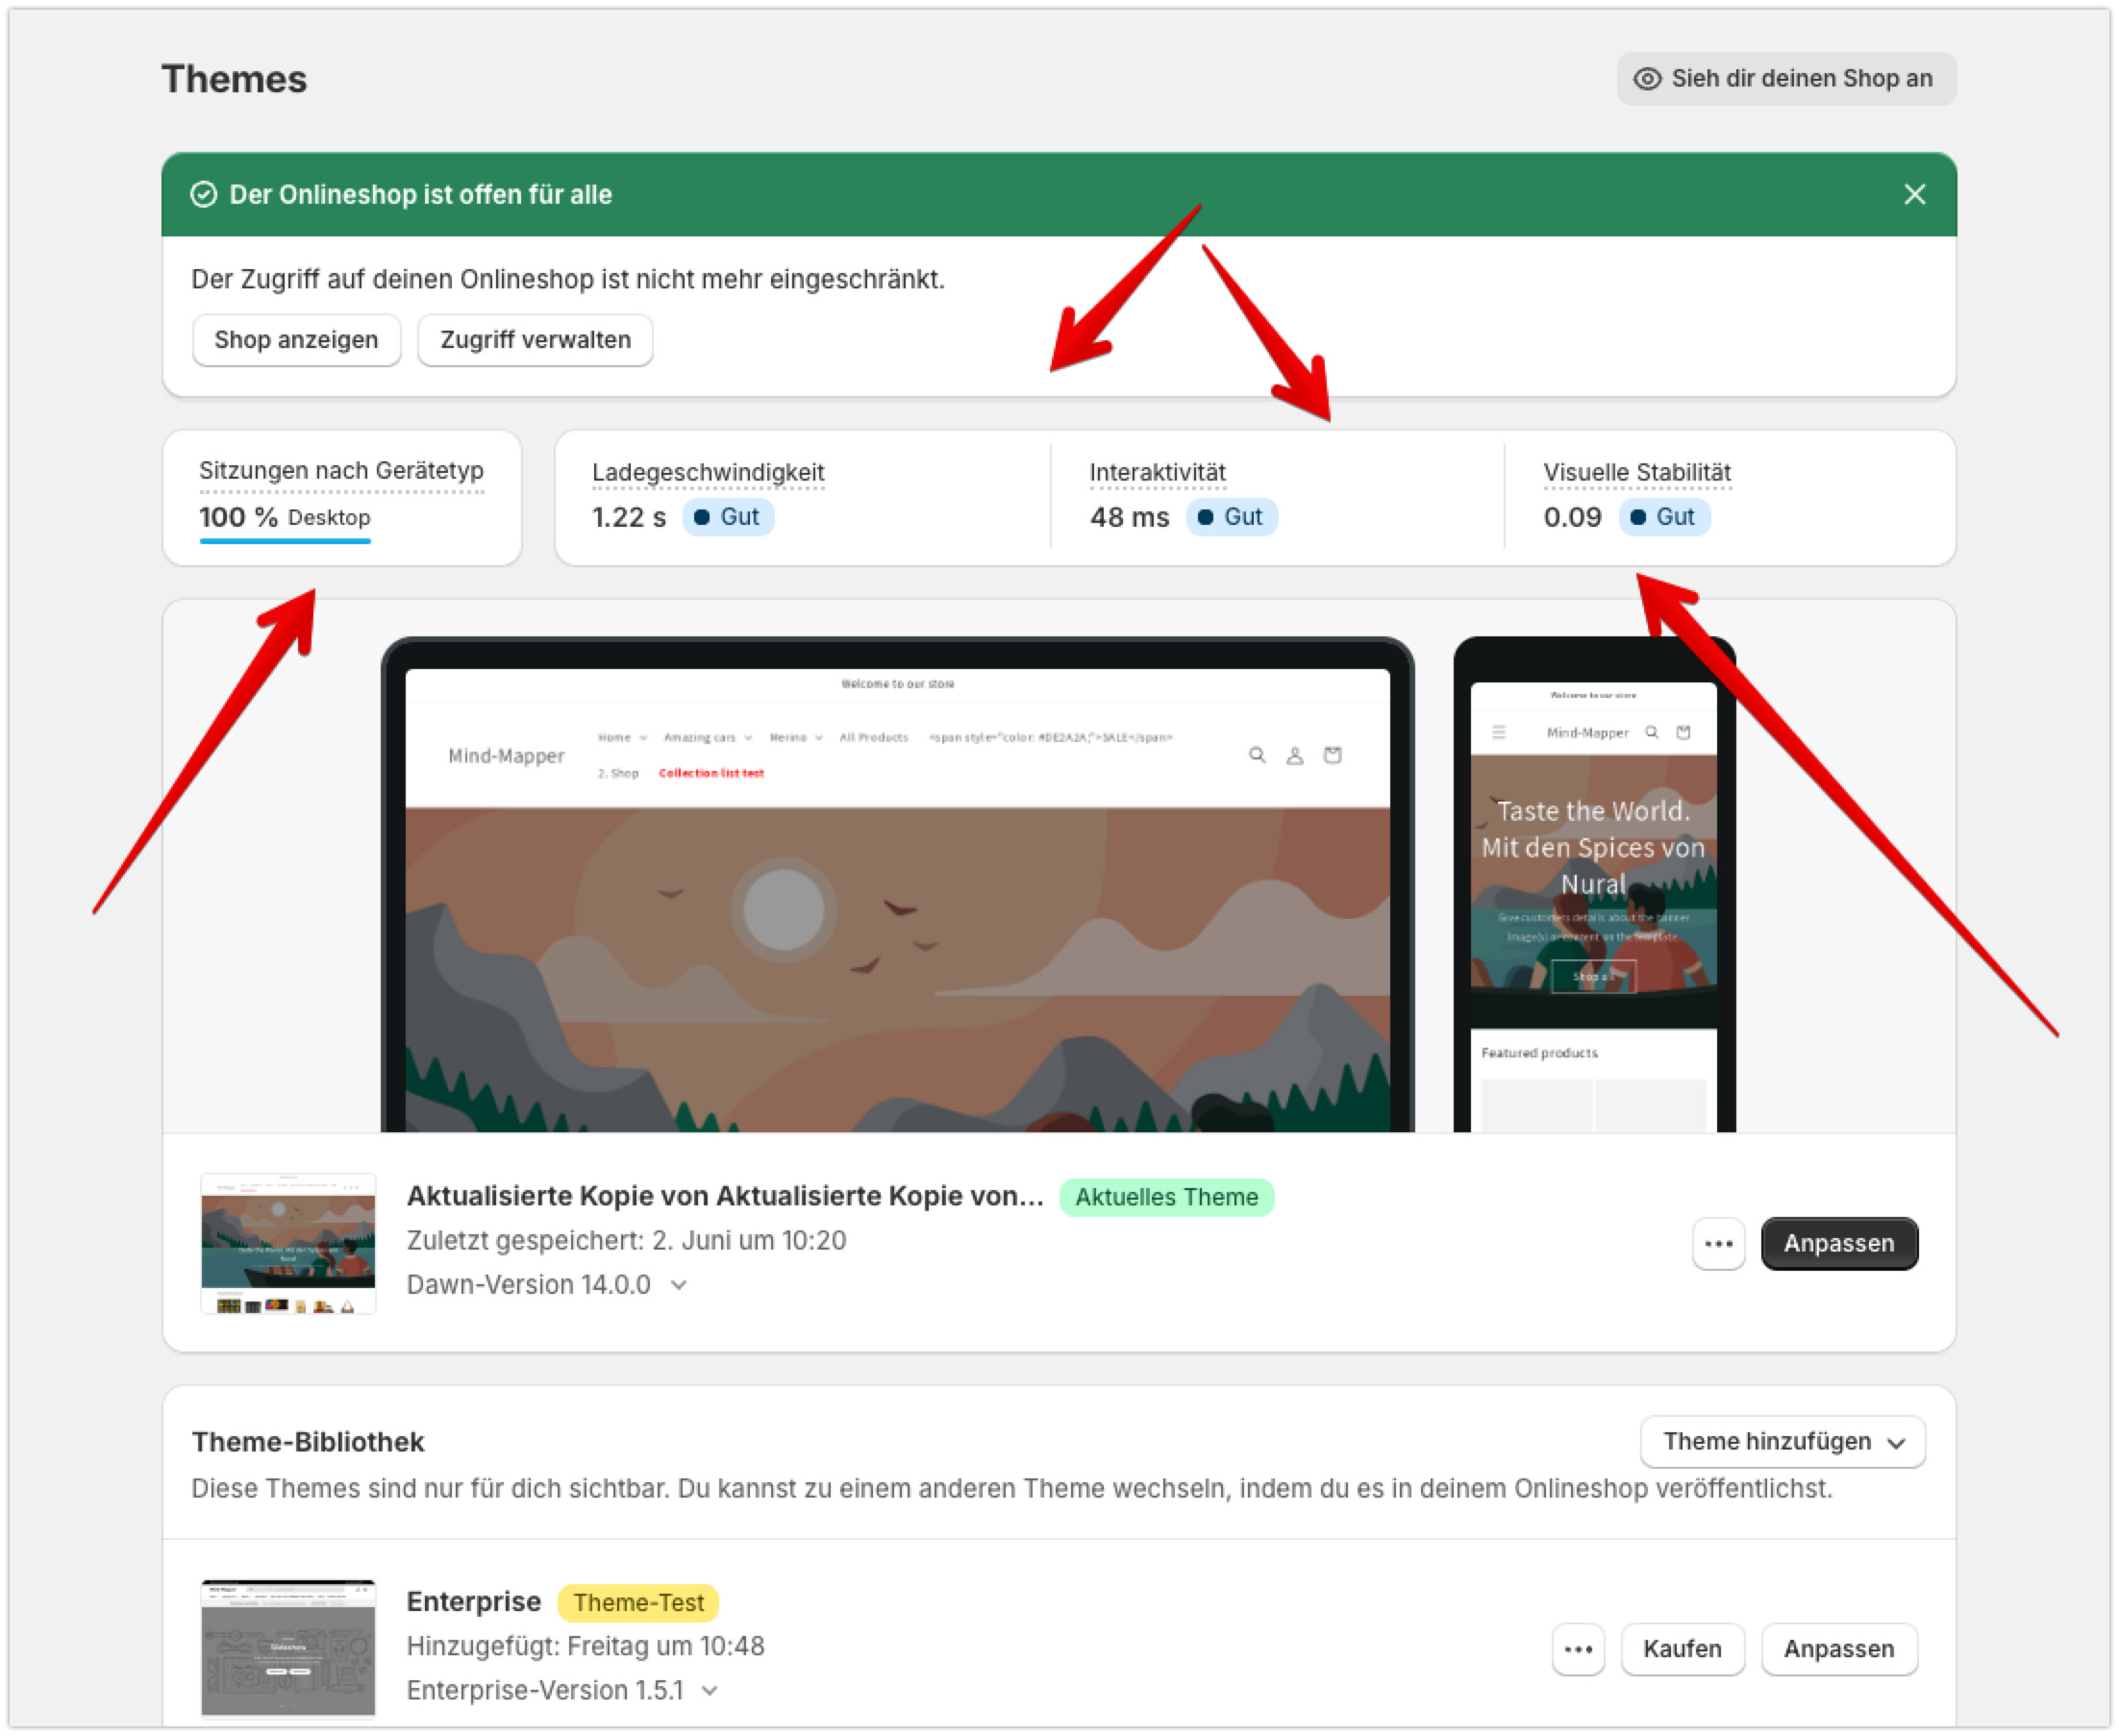Open three-dots menu for current theme
This screenshot has width=2119, height=1736.
(x=1717, y=1243)
